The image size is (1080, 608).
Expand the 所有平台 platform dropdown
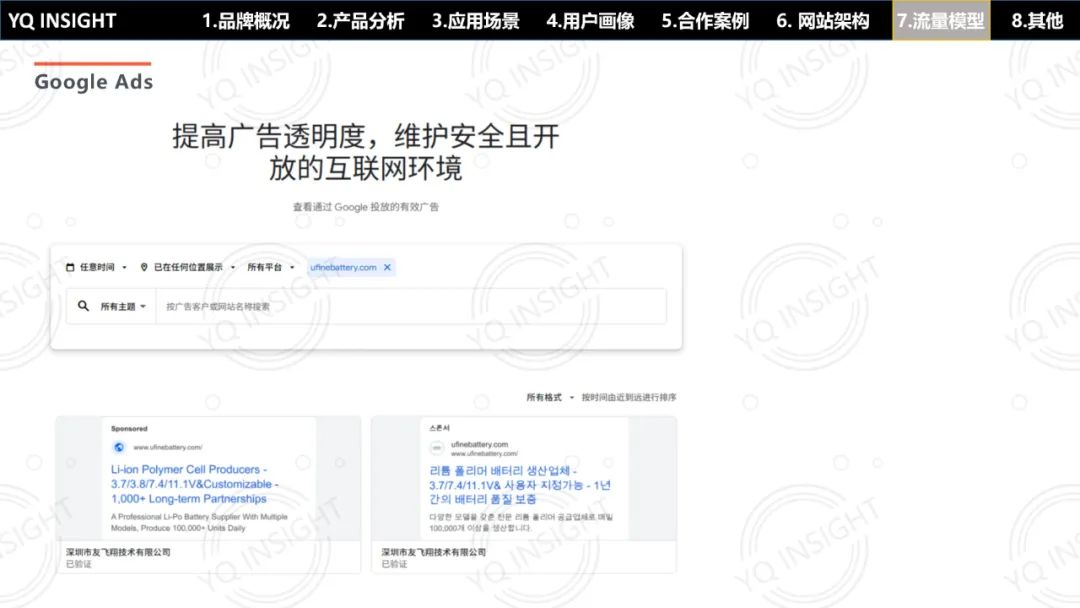point(271,267)
